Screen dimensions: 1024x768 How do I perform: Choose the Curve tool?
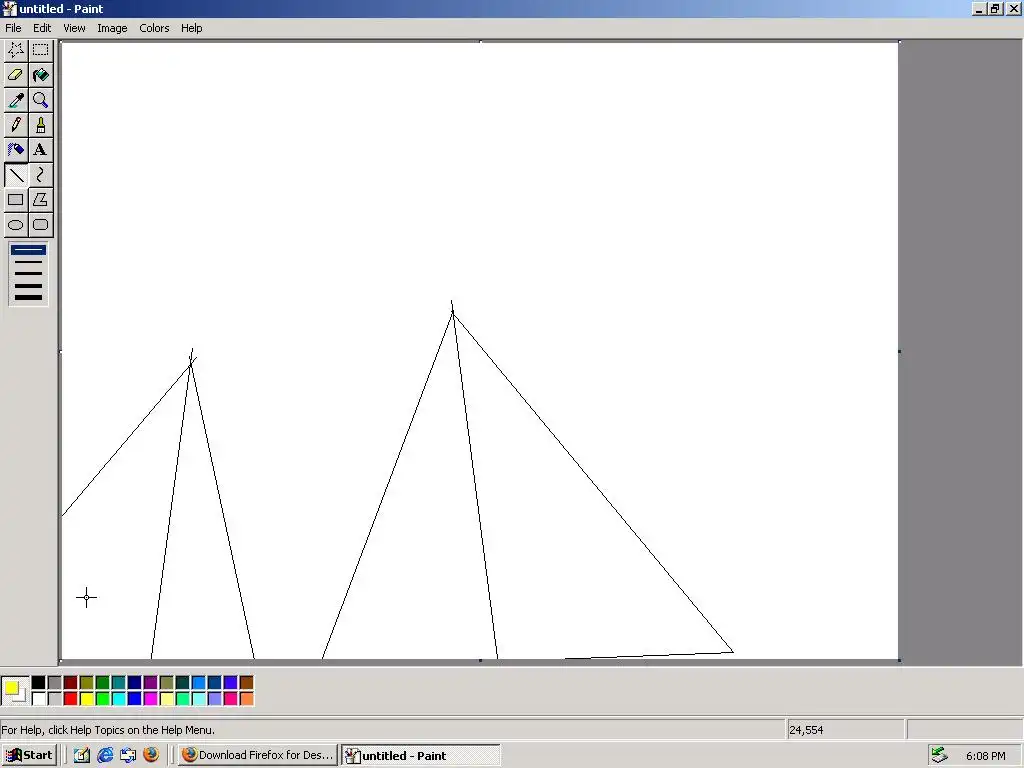click(x=40, y=175)
